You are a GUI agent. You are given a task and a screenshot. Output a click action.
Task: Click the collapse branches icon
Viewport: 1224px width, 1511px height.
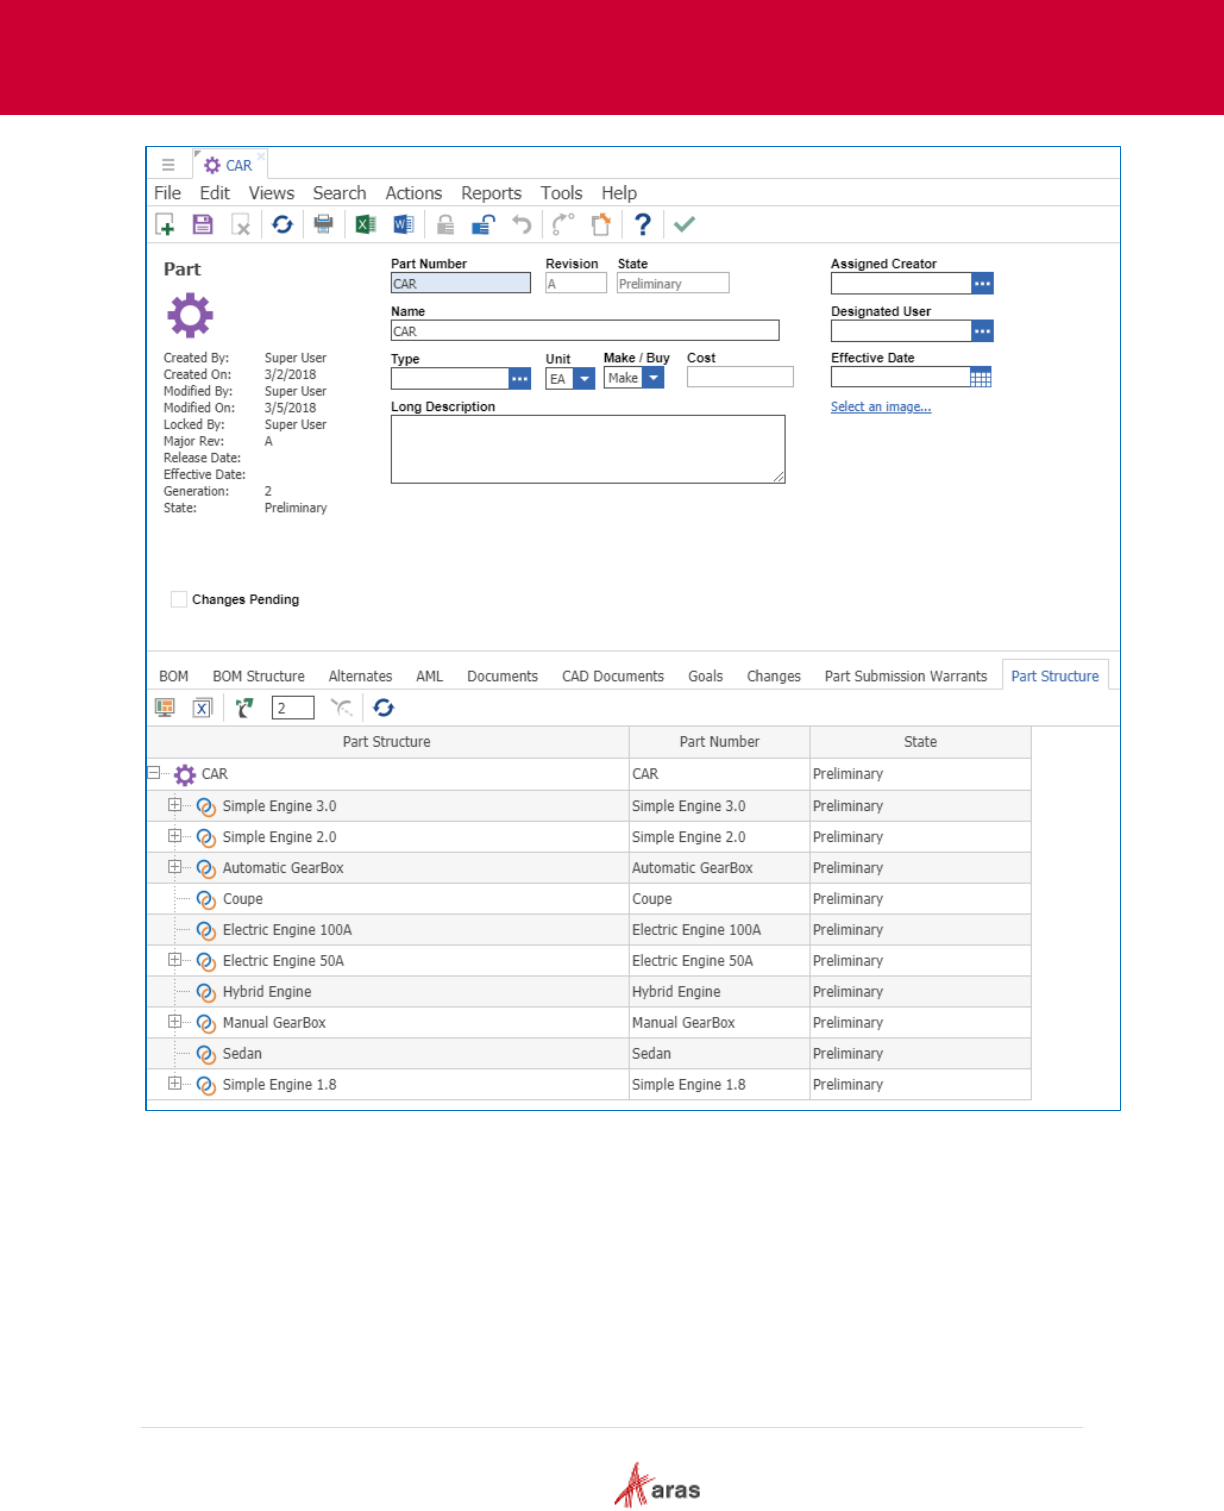[342, 708]
